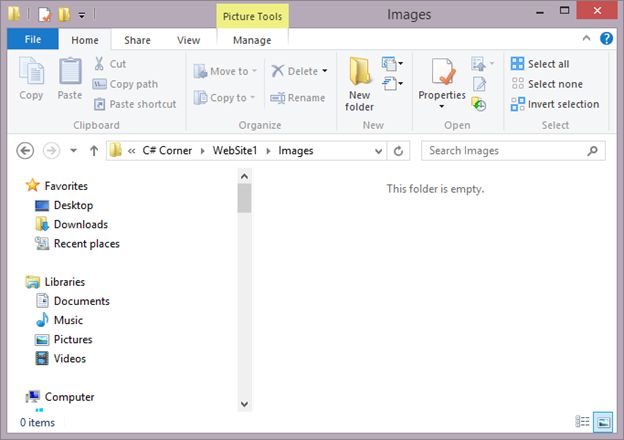The width and height of the screenshot is (624, 440).
Task: Expand the Properties dropdown arrow
Action: 442,106
